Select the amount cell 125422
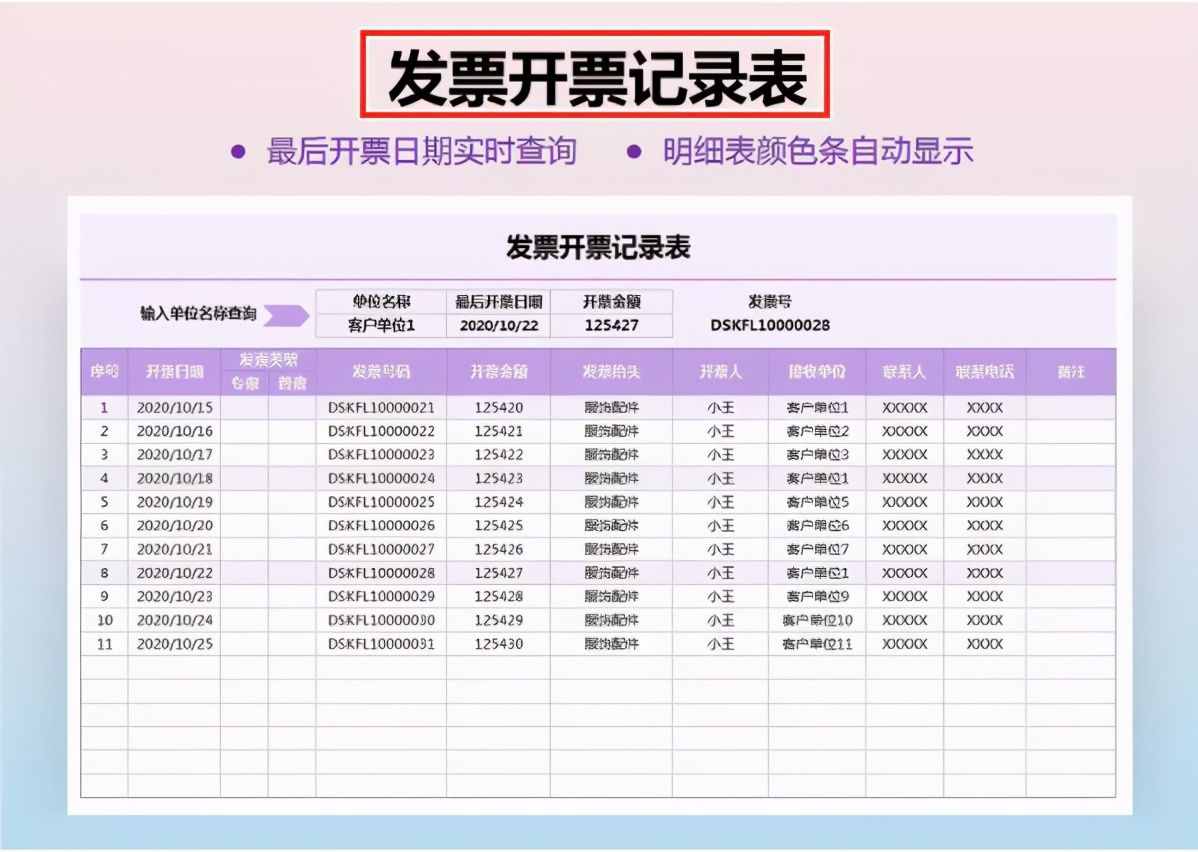1198x852 pixels. coord(498,455)
